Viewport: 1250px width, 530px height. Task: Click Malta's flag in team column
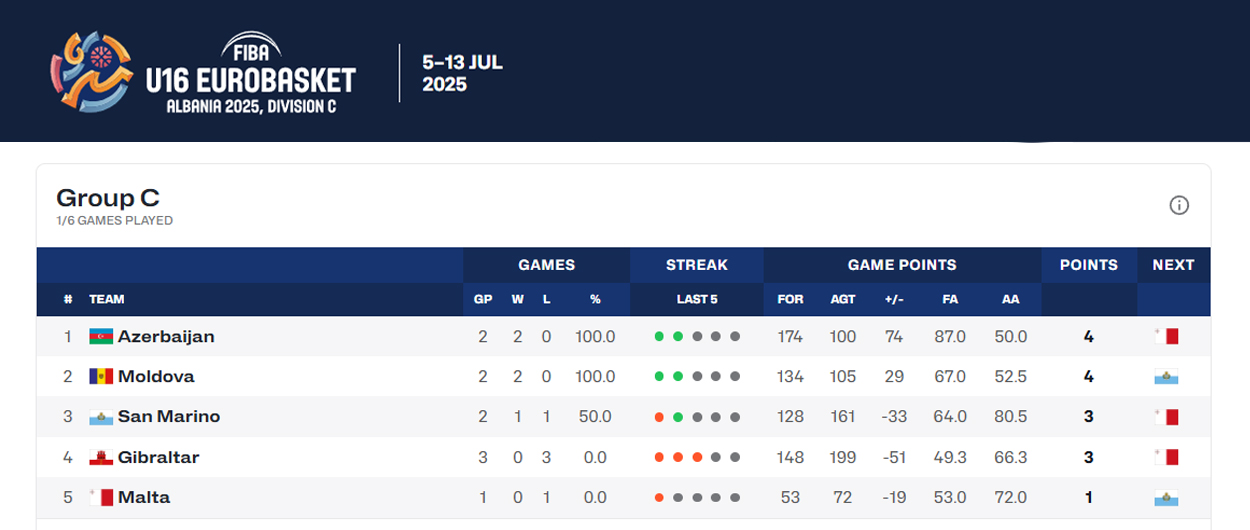[101, 497]
